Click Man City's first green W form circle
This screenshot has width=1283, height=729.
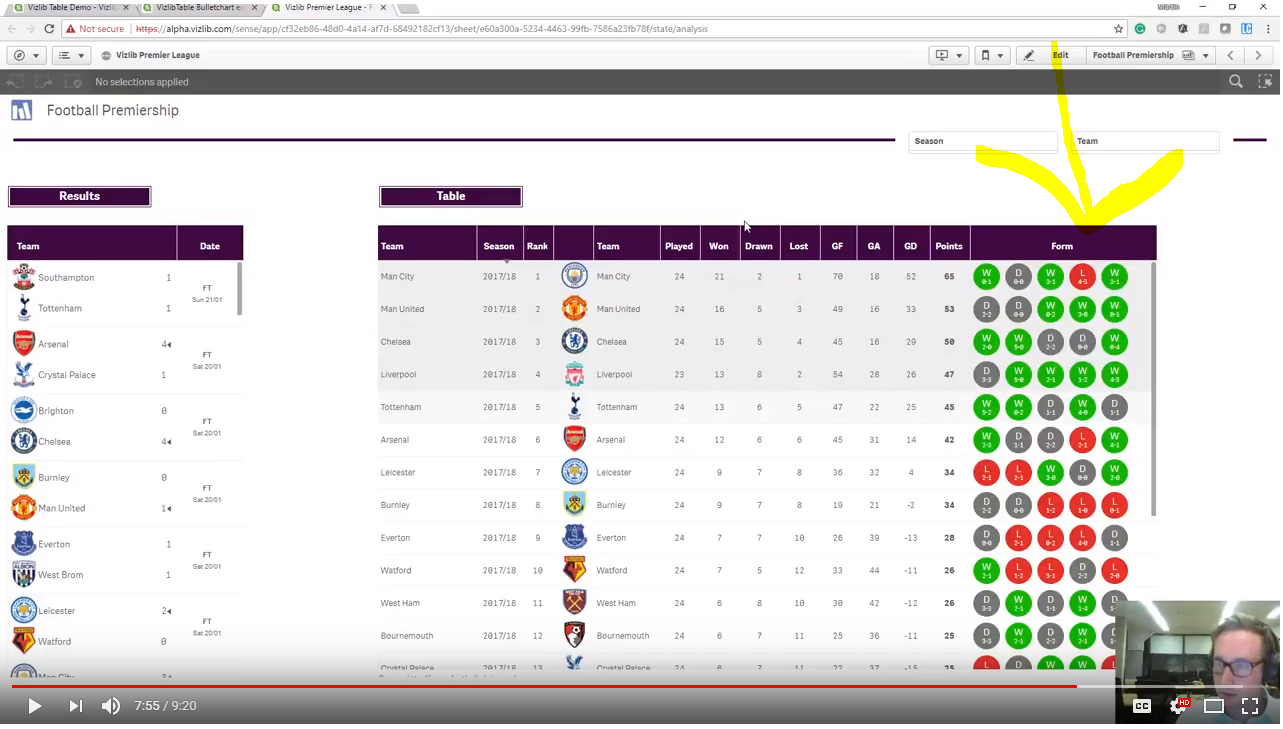[986, 276]
